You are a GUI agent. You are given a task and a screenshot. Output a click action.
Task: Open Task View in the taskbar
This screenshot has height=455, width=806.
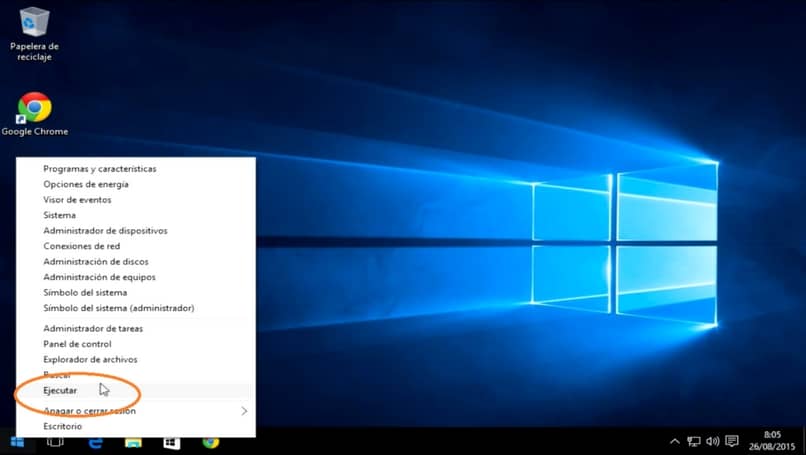55,443
